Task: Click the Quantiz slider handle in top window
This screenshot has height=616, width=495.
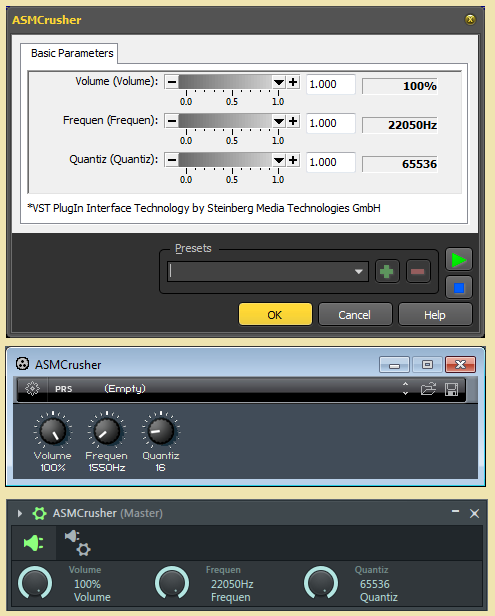Action: (x=279, y=160)
